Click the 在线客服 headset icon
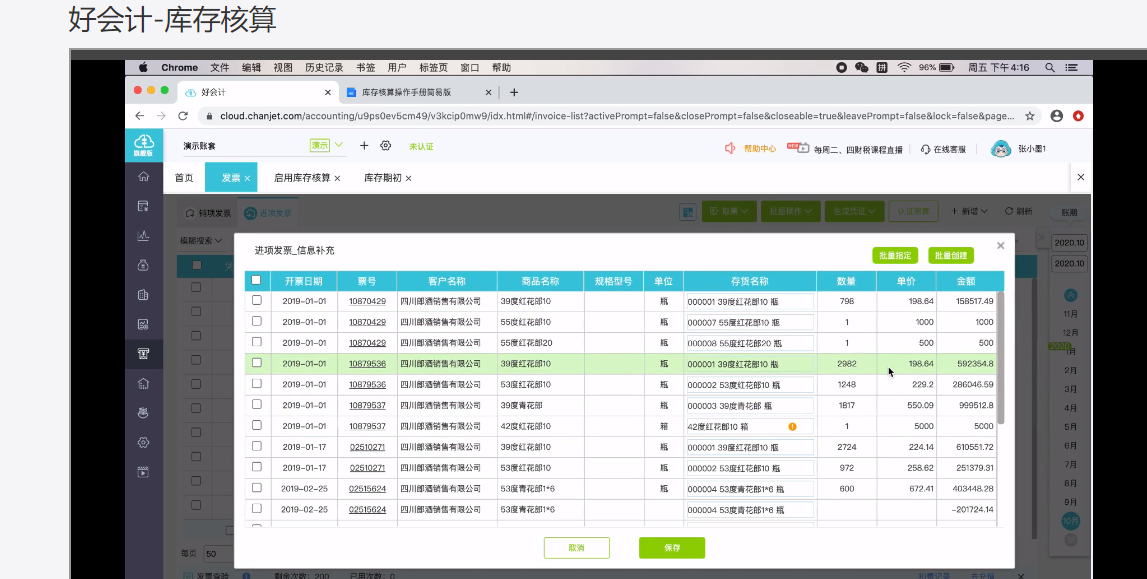The image size is (1147, 579). [x=925, y=148]
